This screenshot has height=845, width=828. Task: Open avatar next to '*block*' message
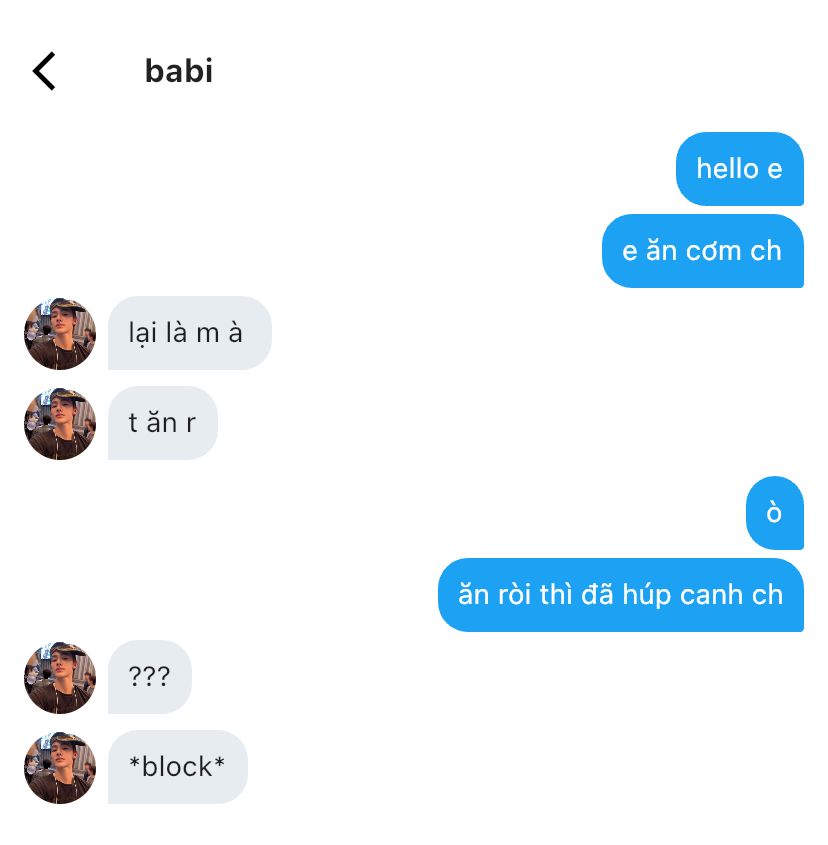click(x=60, y=768)
